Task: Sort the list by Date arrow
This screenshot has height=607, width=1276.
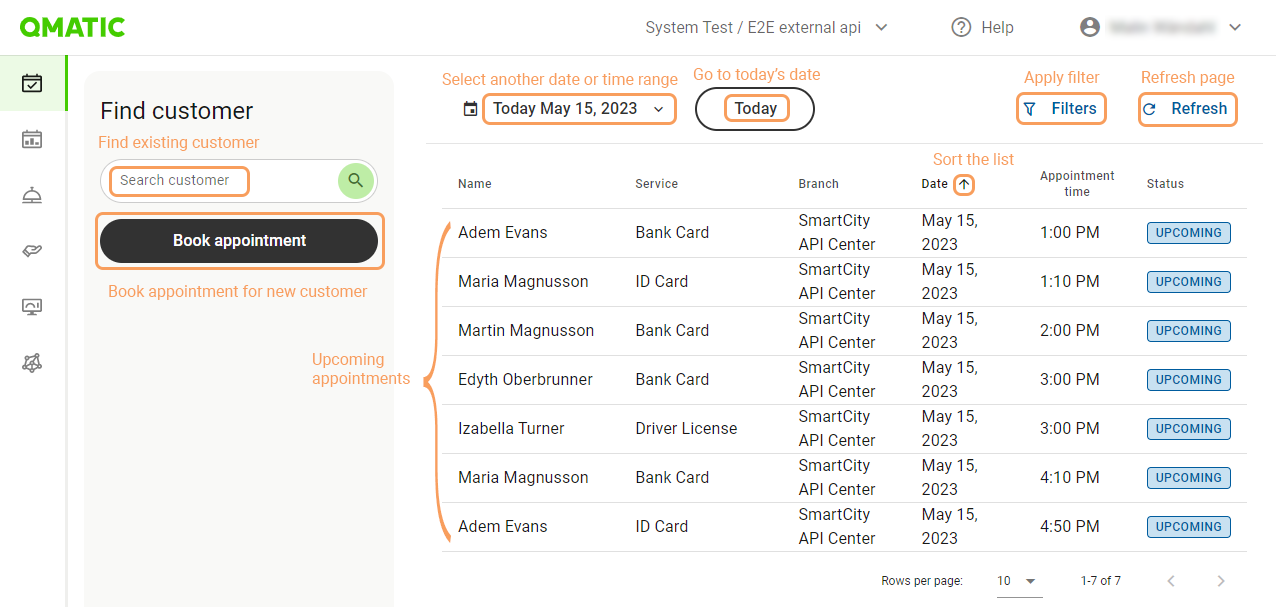Action: click(964, 184)
